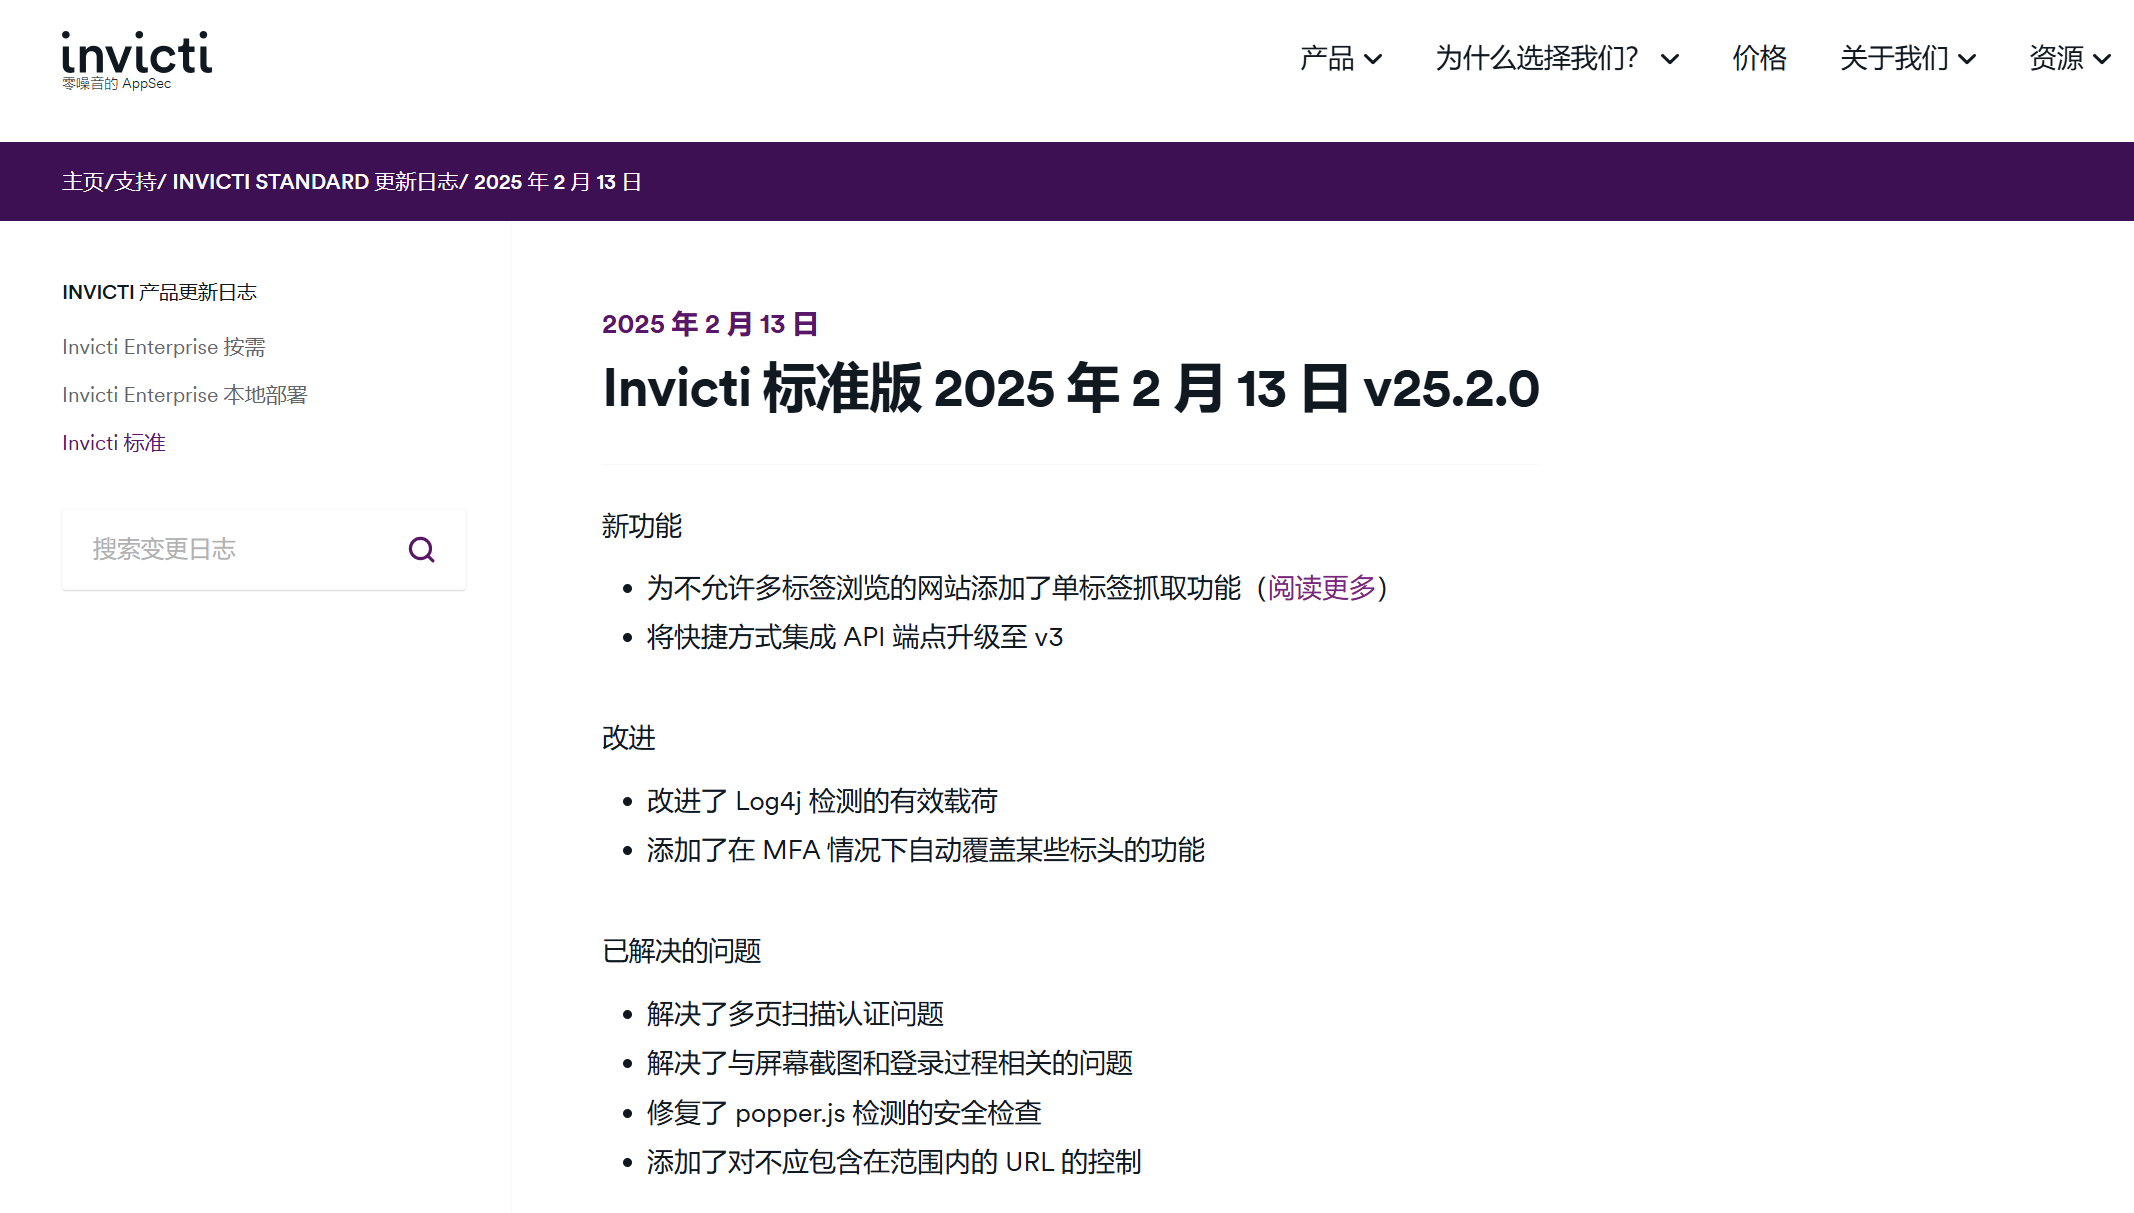Click the Invicti 标准版 v25.2.0 title
The width and height of the screenshot is (2134, 1213).
click(x=1071, y=388)
